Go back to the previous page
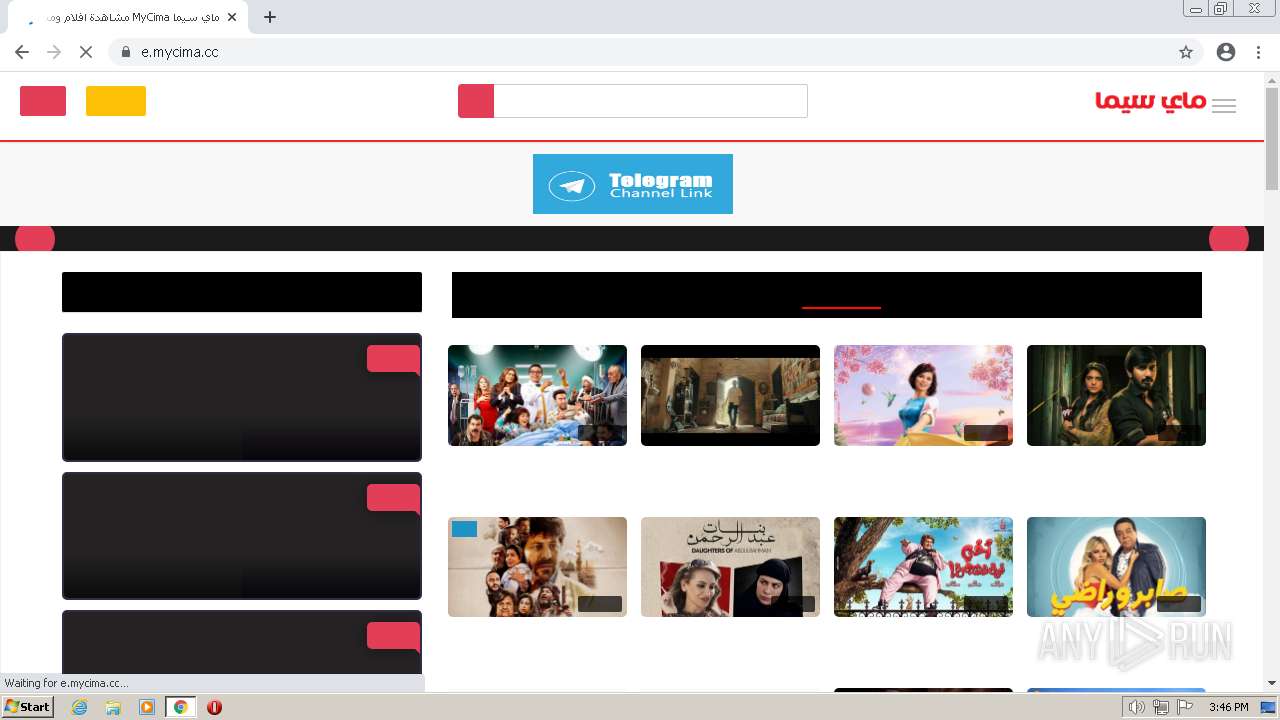 coord(22,52)
